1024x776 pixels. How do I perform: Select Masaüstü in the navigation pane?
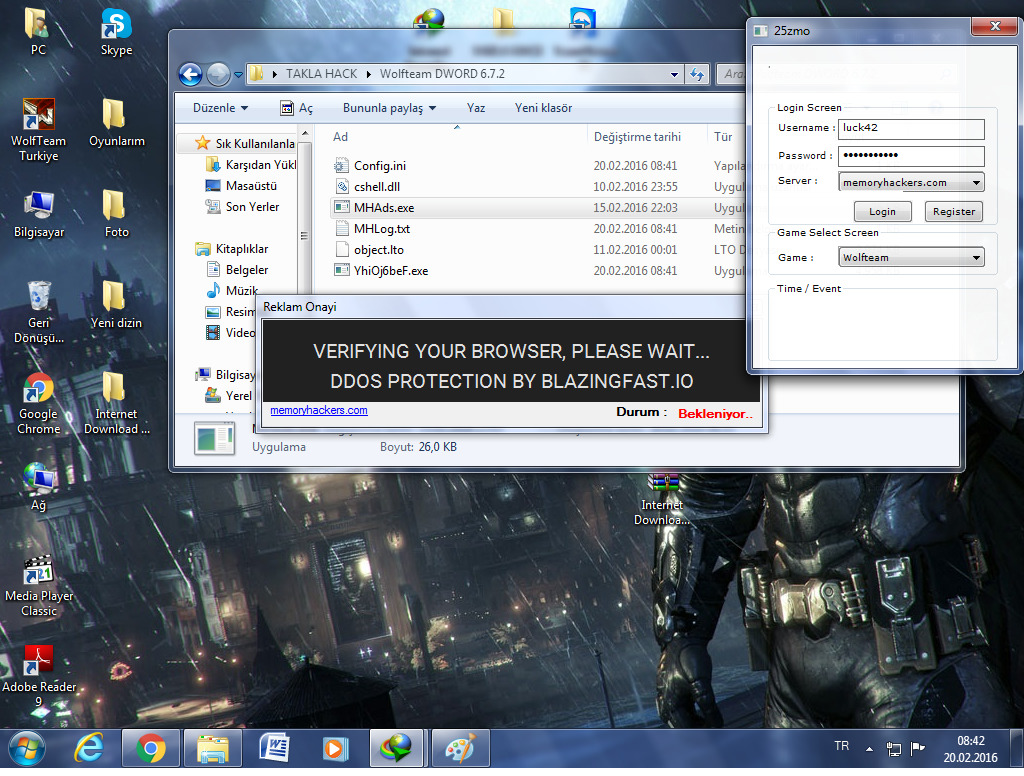251,186
